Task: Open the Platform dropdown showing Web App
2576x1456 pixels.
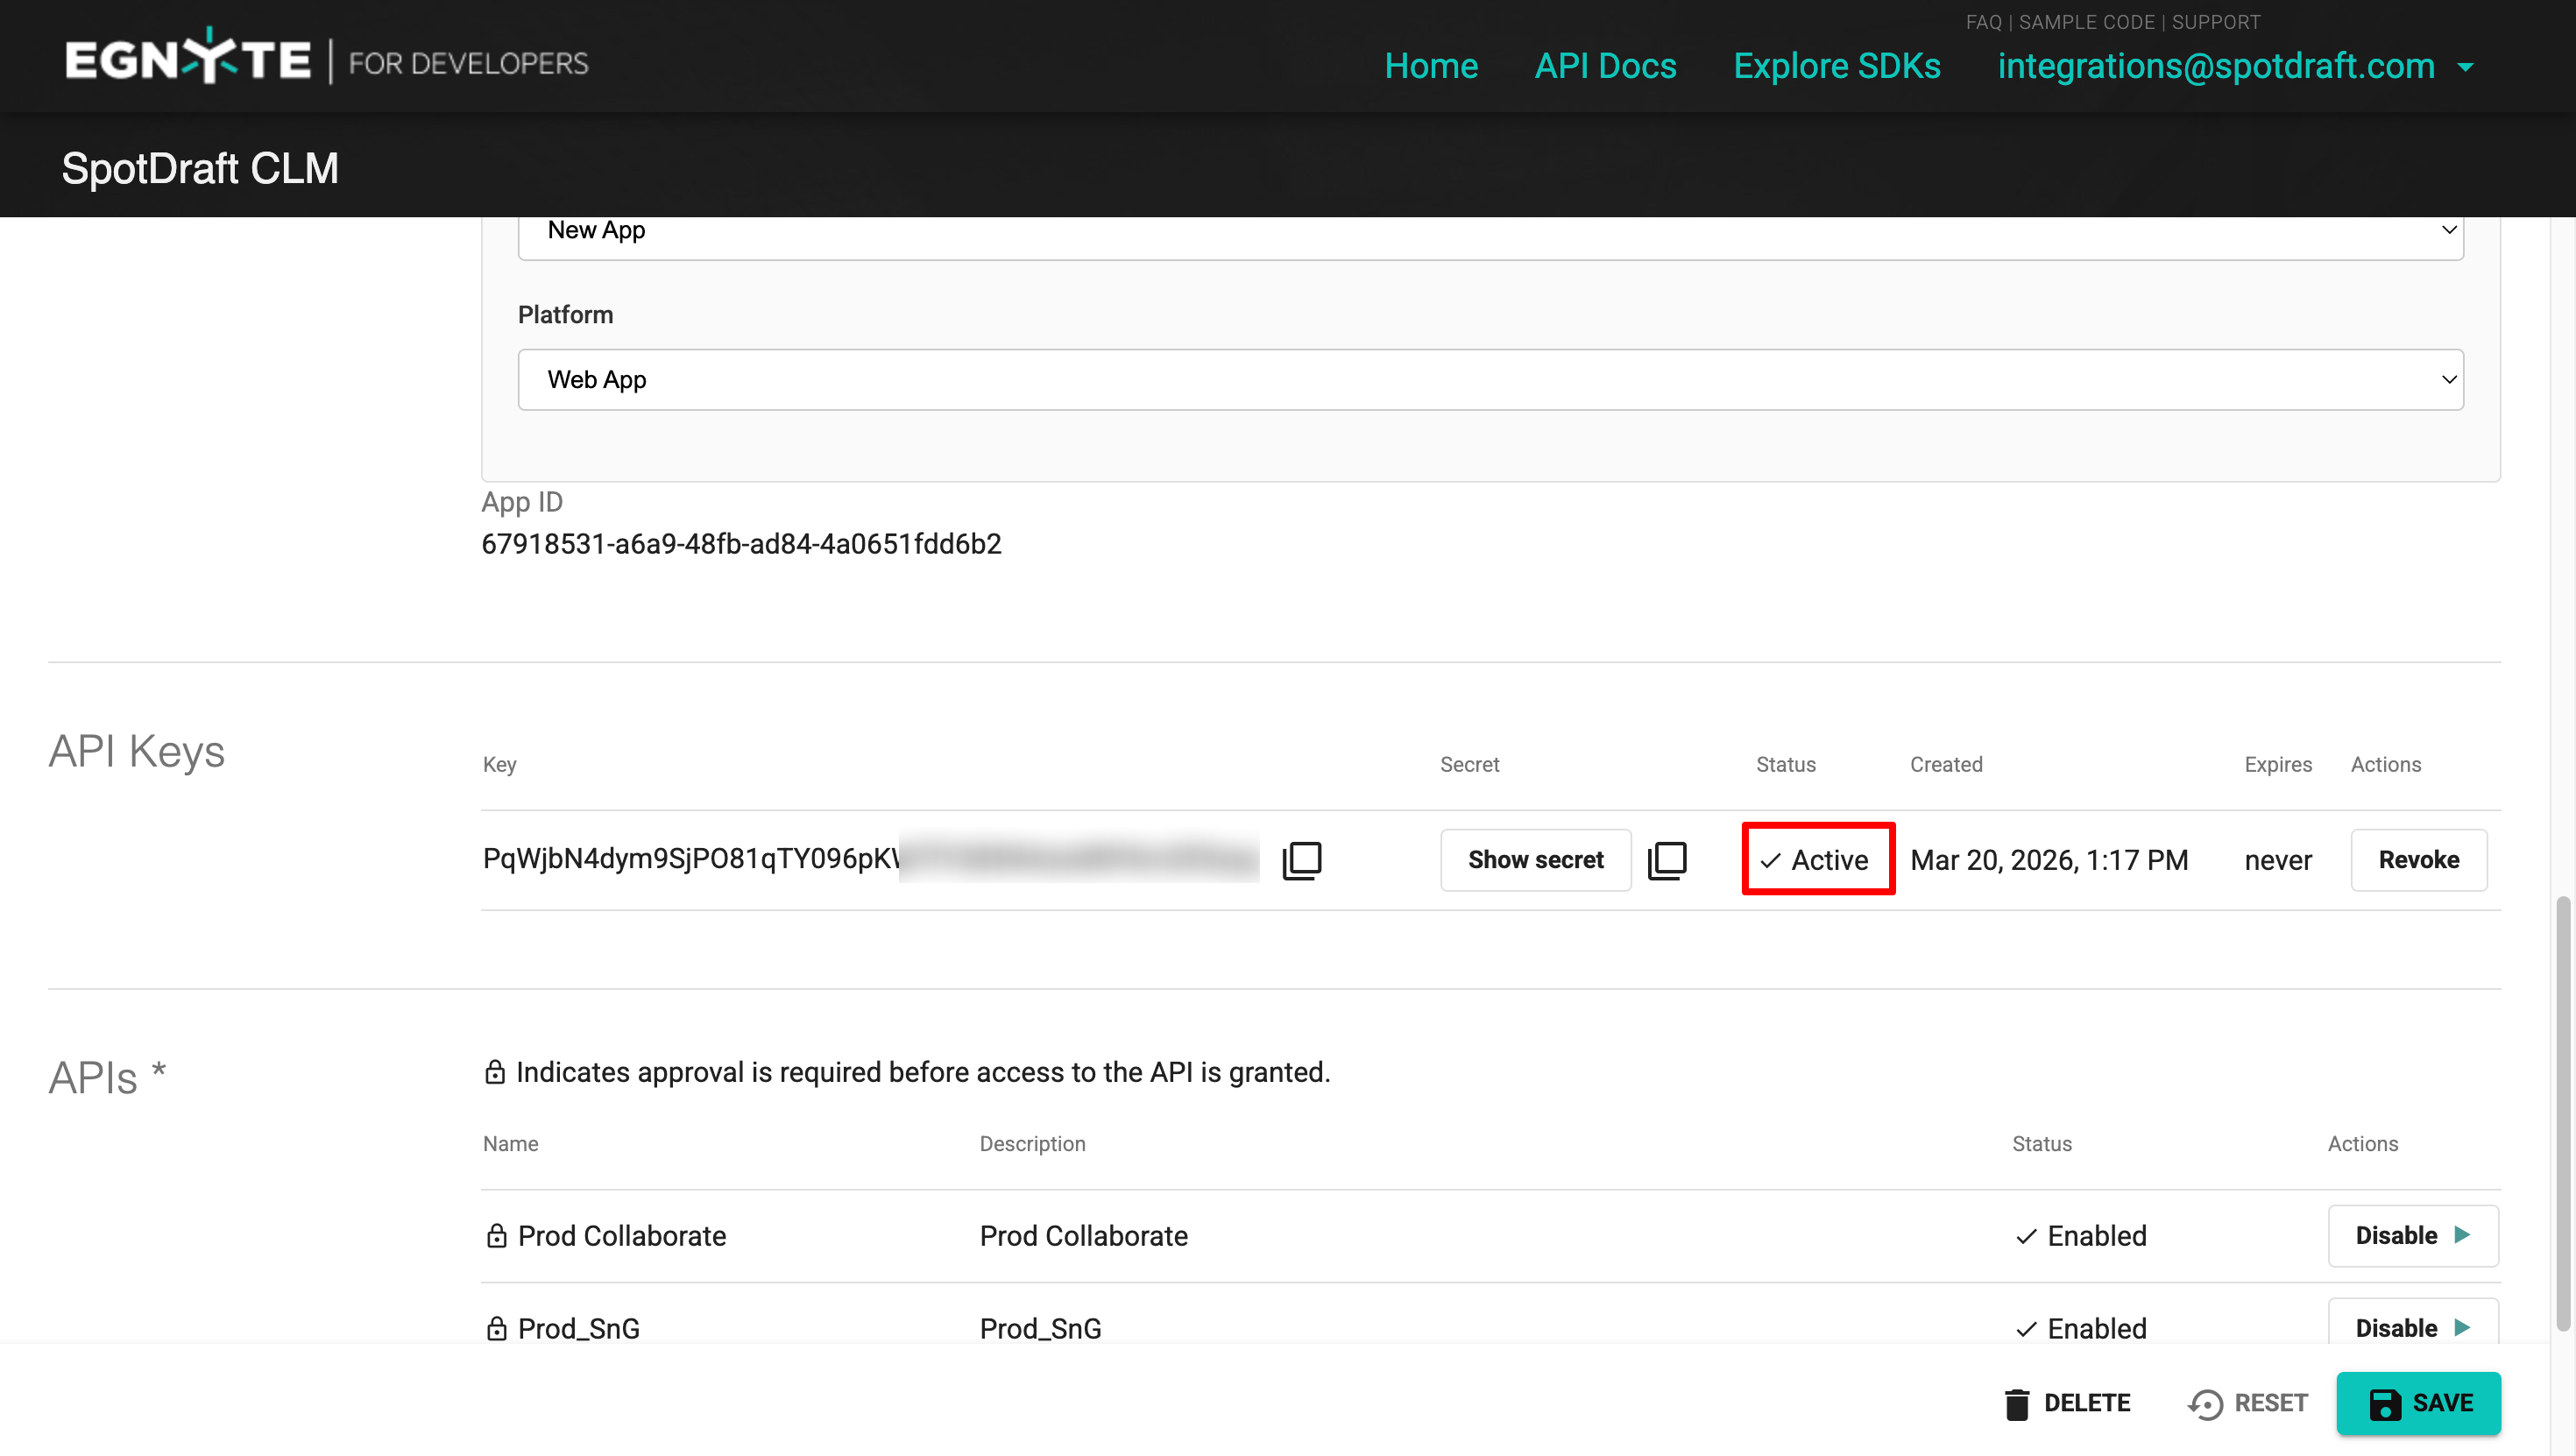Action: tap(1490, 380)
